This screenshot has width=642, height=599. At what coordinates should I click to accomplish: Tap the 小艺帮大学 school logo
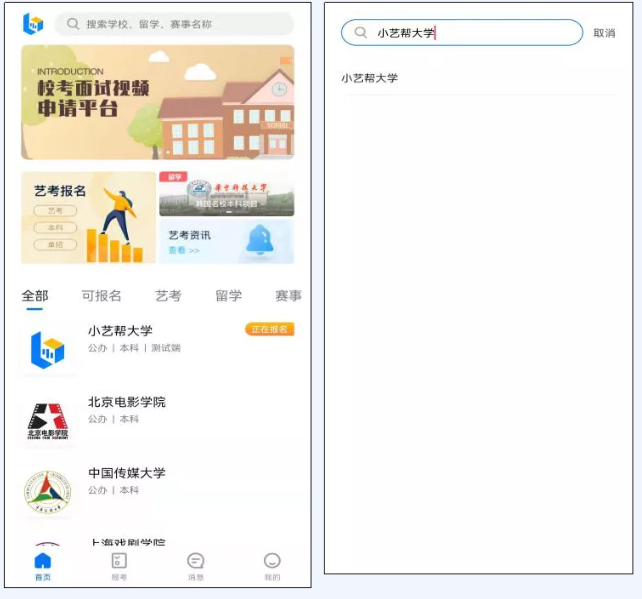48,349
